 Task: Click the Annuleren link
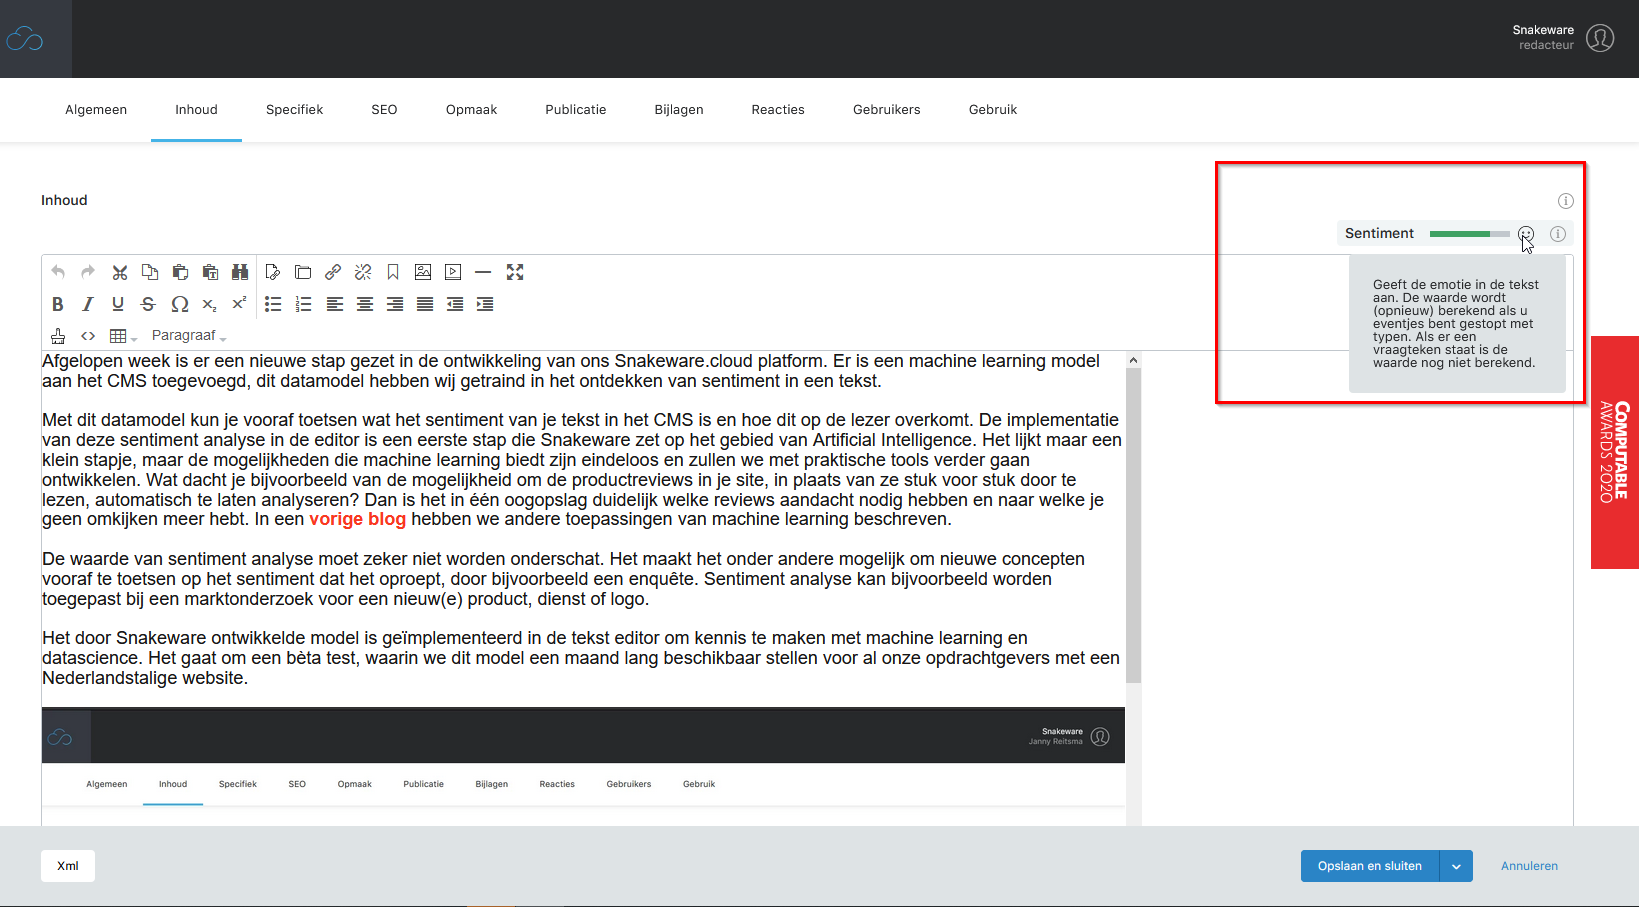pyautogui.click(x=1529, y=866)
